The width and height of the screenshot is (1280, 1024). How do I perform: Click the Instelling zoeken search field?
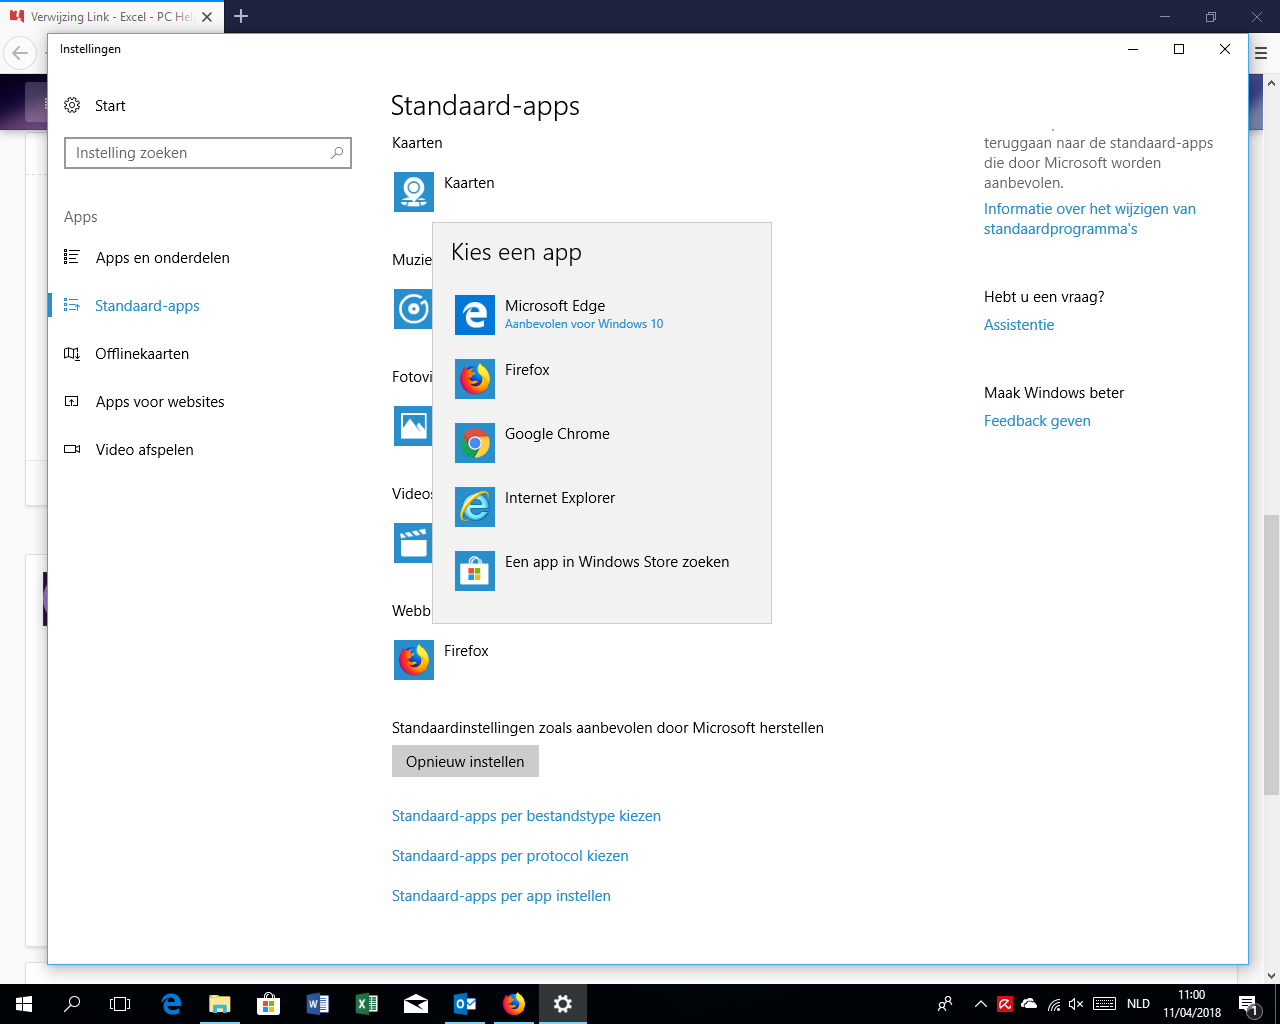[200, 153]
